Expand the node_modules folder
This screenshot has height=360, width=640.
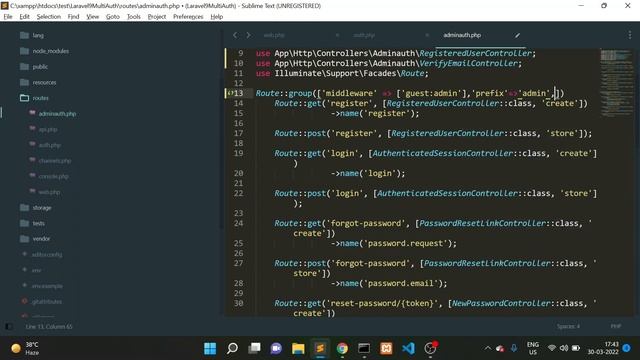tap(50, 51)
